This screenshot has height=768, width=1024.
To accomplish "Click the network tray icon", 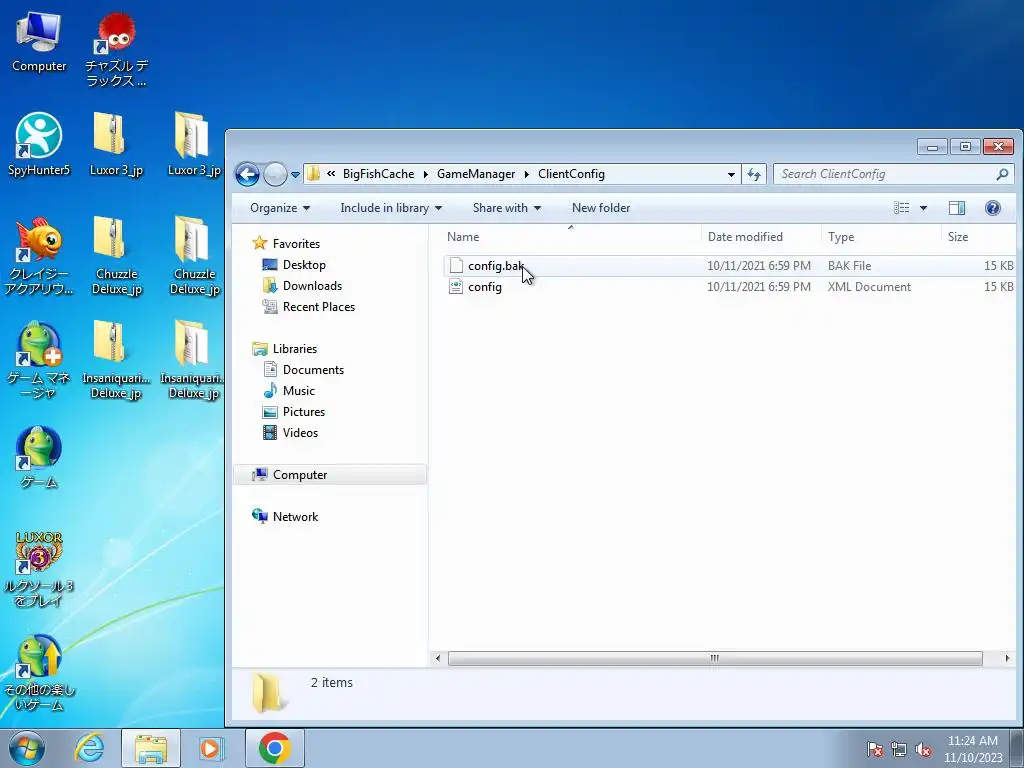I will coord(899,750).
